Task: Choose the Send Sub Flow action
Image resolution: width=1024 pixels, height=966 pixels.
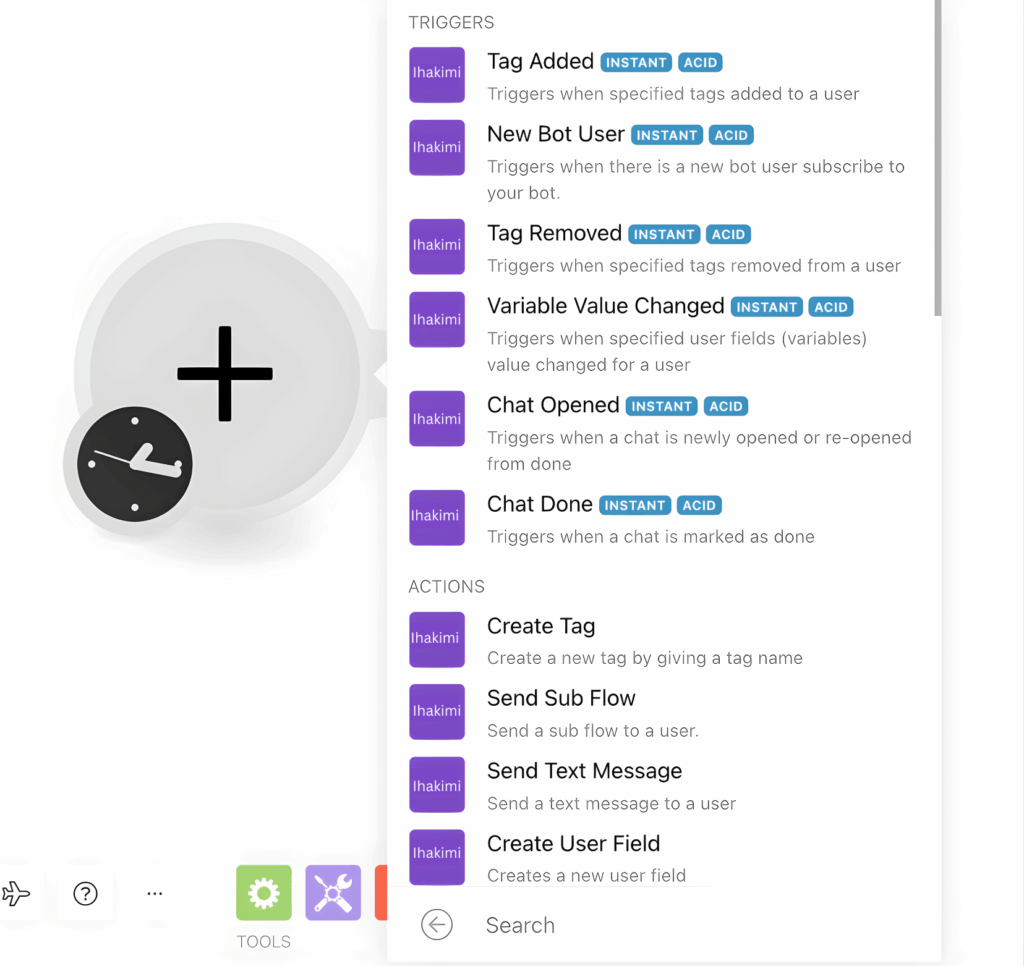Action: pyautogui.click(x=561, y=699)
